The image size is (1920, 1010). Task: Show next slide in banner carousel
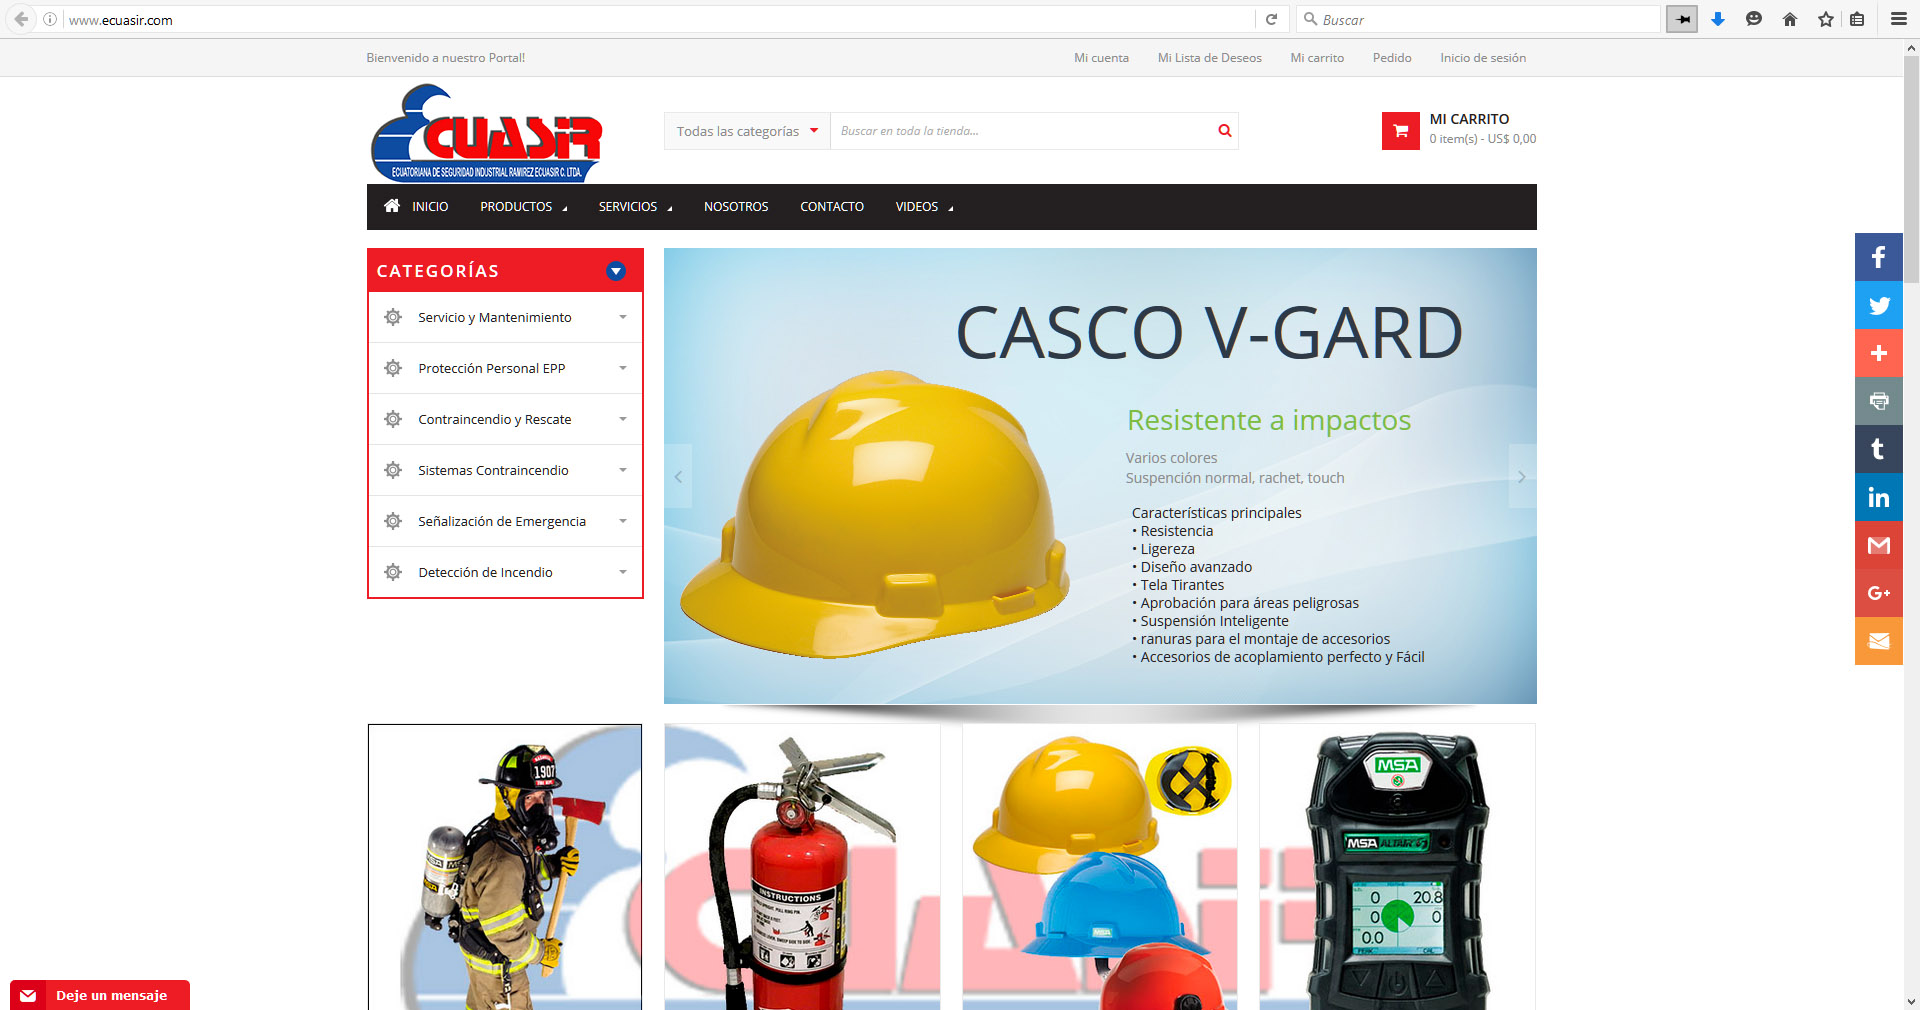(1522, 476)
